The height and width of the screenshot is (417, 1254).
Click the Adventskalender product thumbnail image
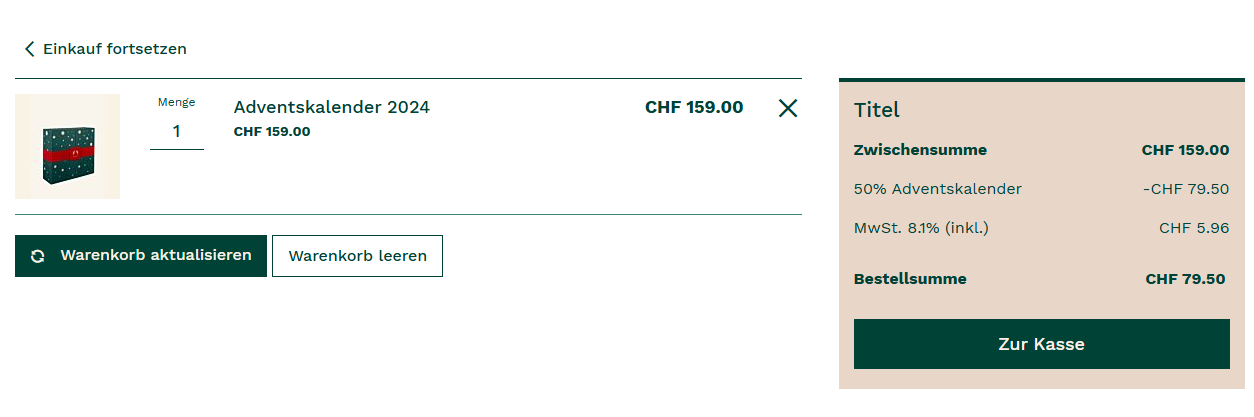pyautogui.click(x=68, y=147)
